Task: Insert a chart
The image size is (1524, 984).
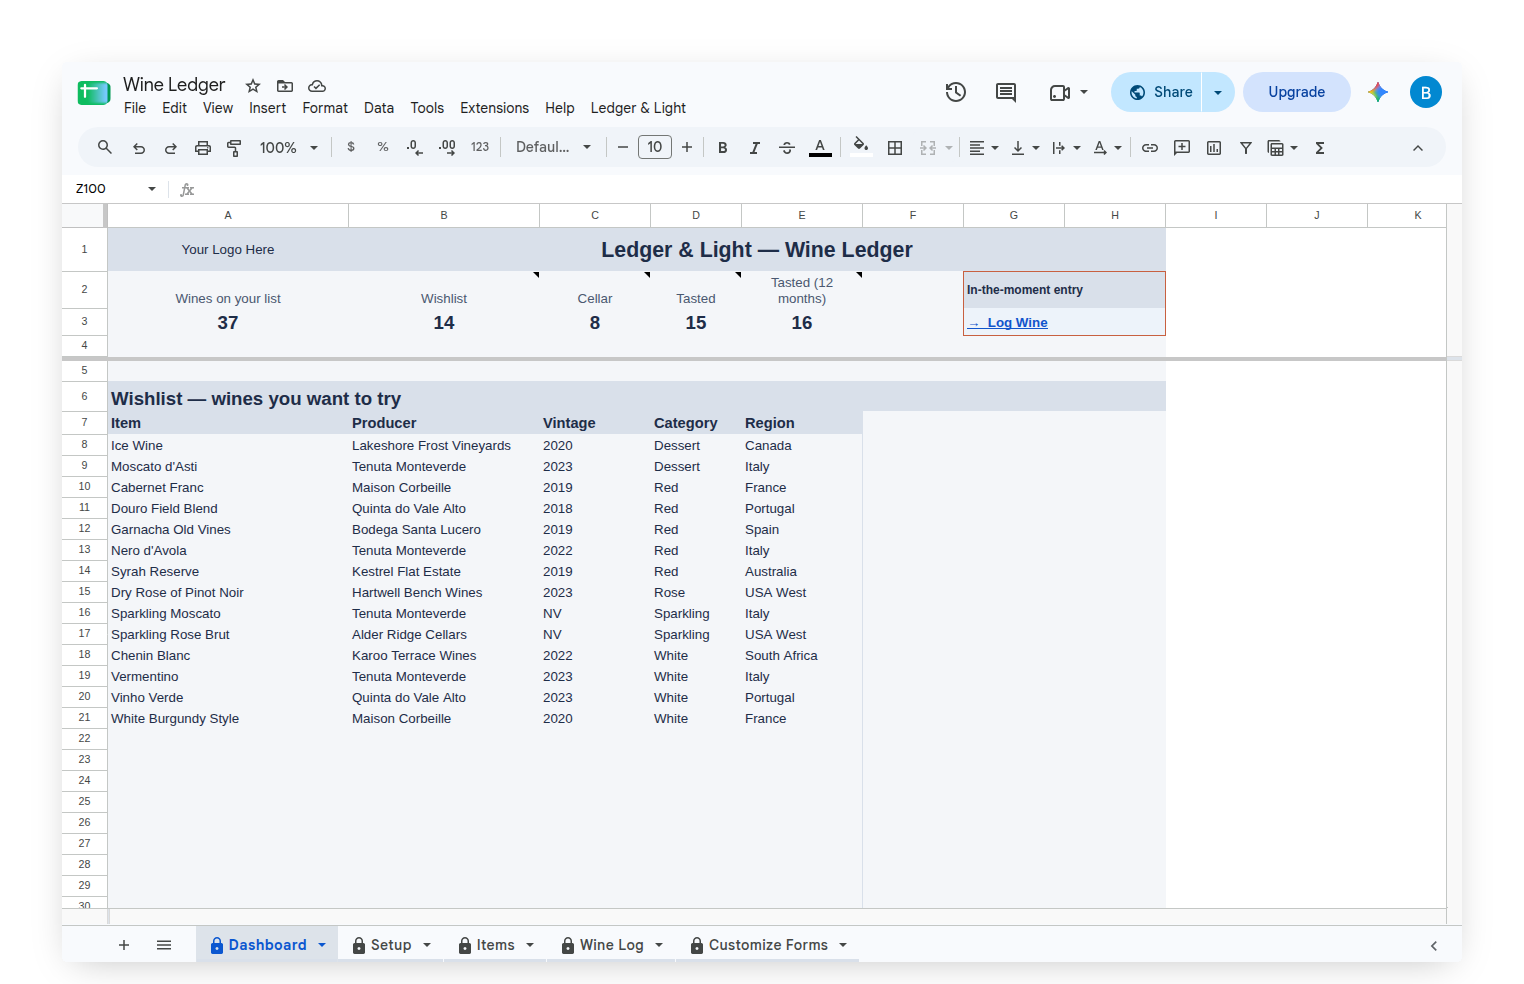Action: coord(1214,148)
